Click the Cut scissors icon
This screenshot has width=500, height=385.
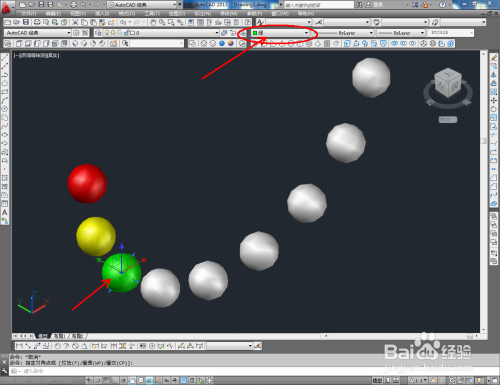[x=75, y=22]
